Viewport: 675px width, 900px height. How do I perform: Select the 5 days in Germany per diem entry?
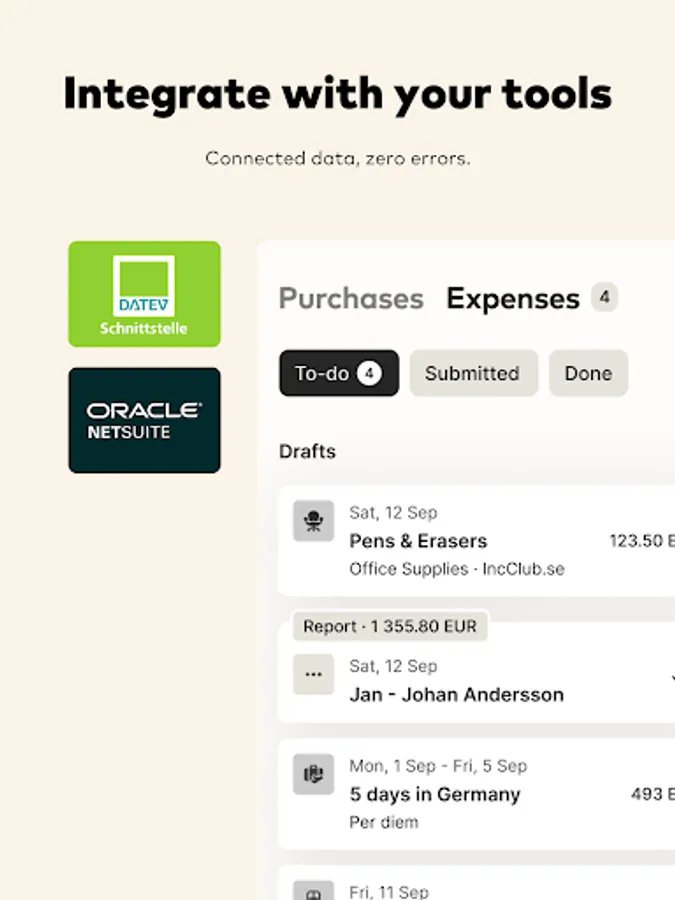point(434,794)
